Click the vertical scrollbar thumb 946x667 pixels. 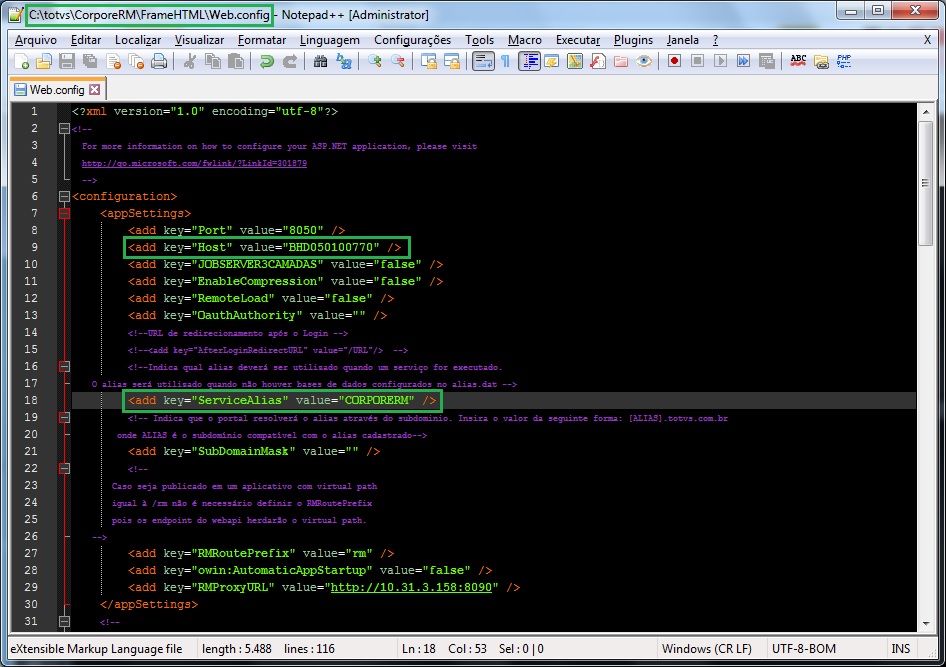925,183
